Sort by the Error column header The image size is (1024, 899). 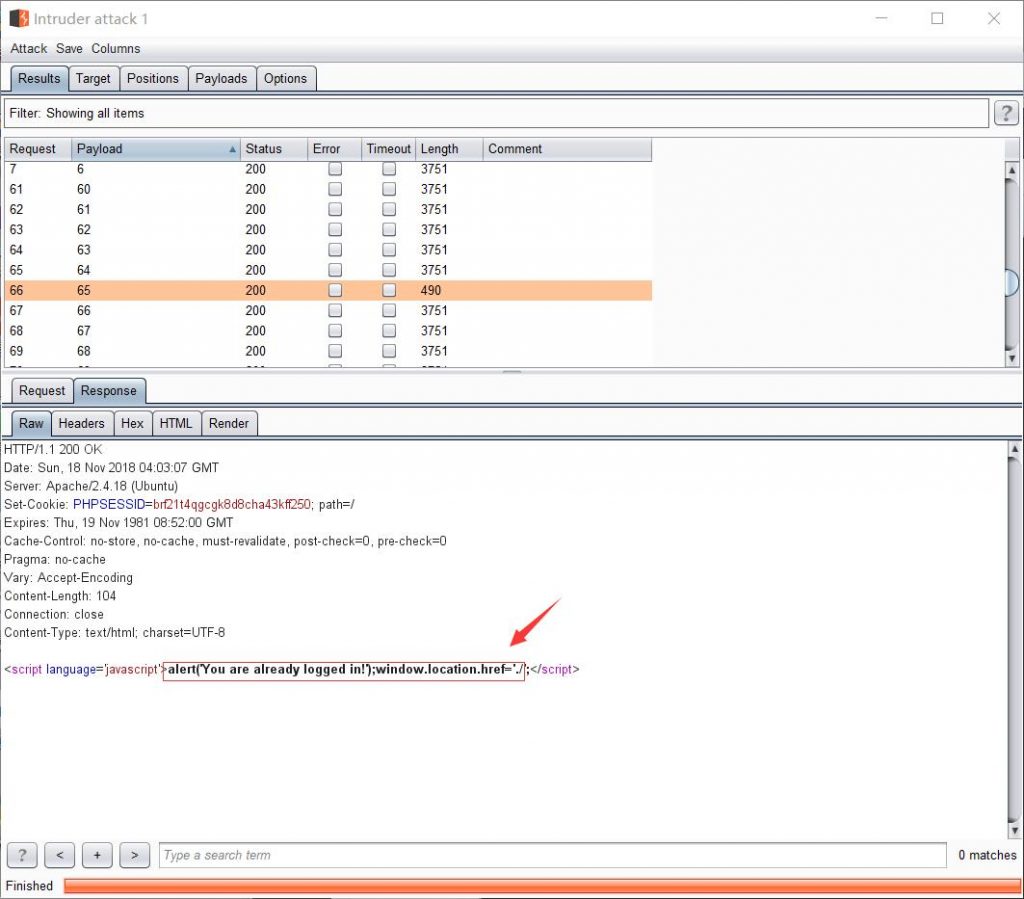[334, 149]
